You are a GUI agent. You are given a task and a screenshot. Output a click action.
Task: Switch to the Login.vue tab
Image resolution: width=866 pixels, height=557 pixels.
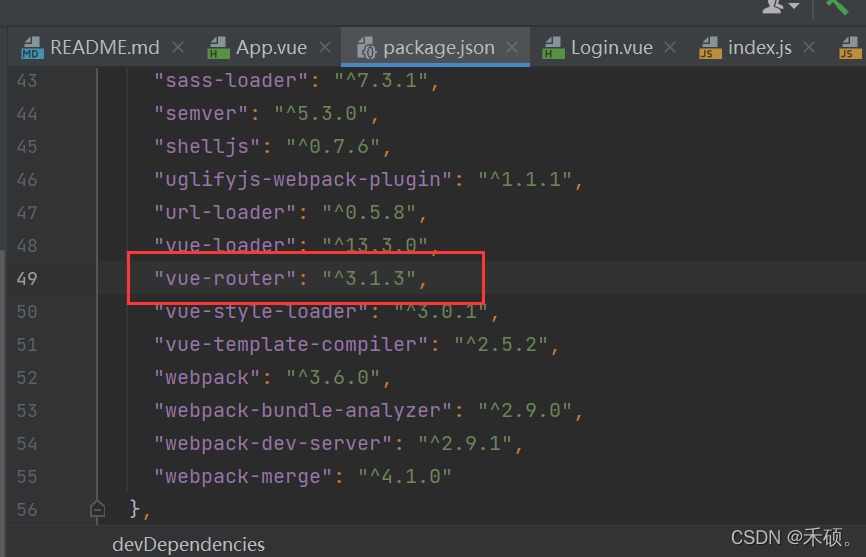tap(611, 48)
